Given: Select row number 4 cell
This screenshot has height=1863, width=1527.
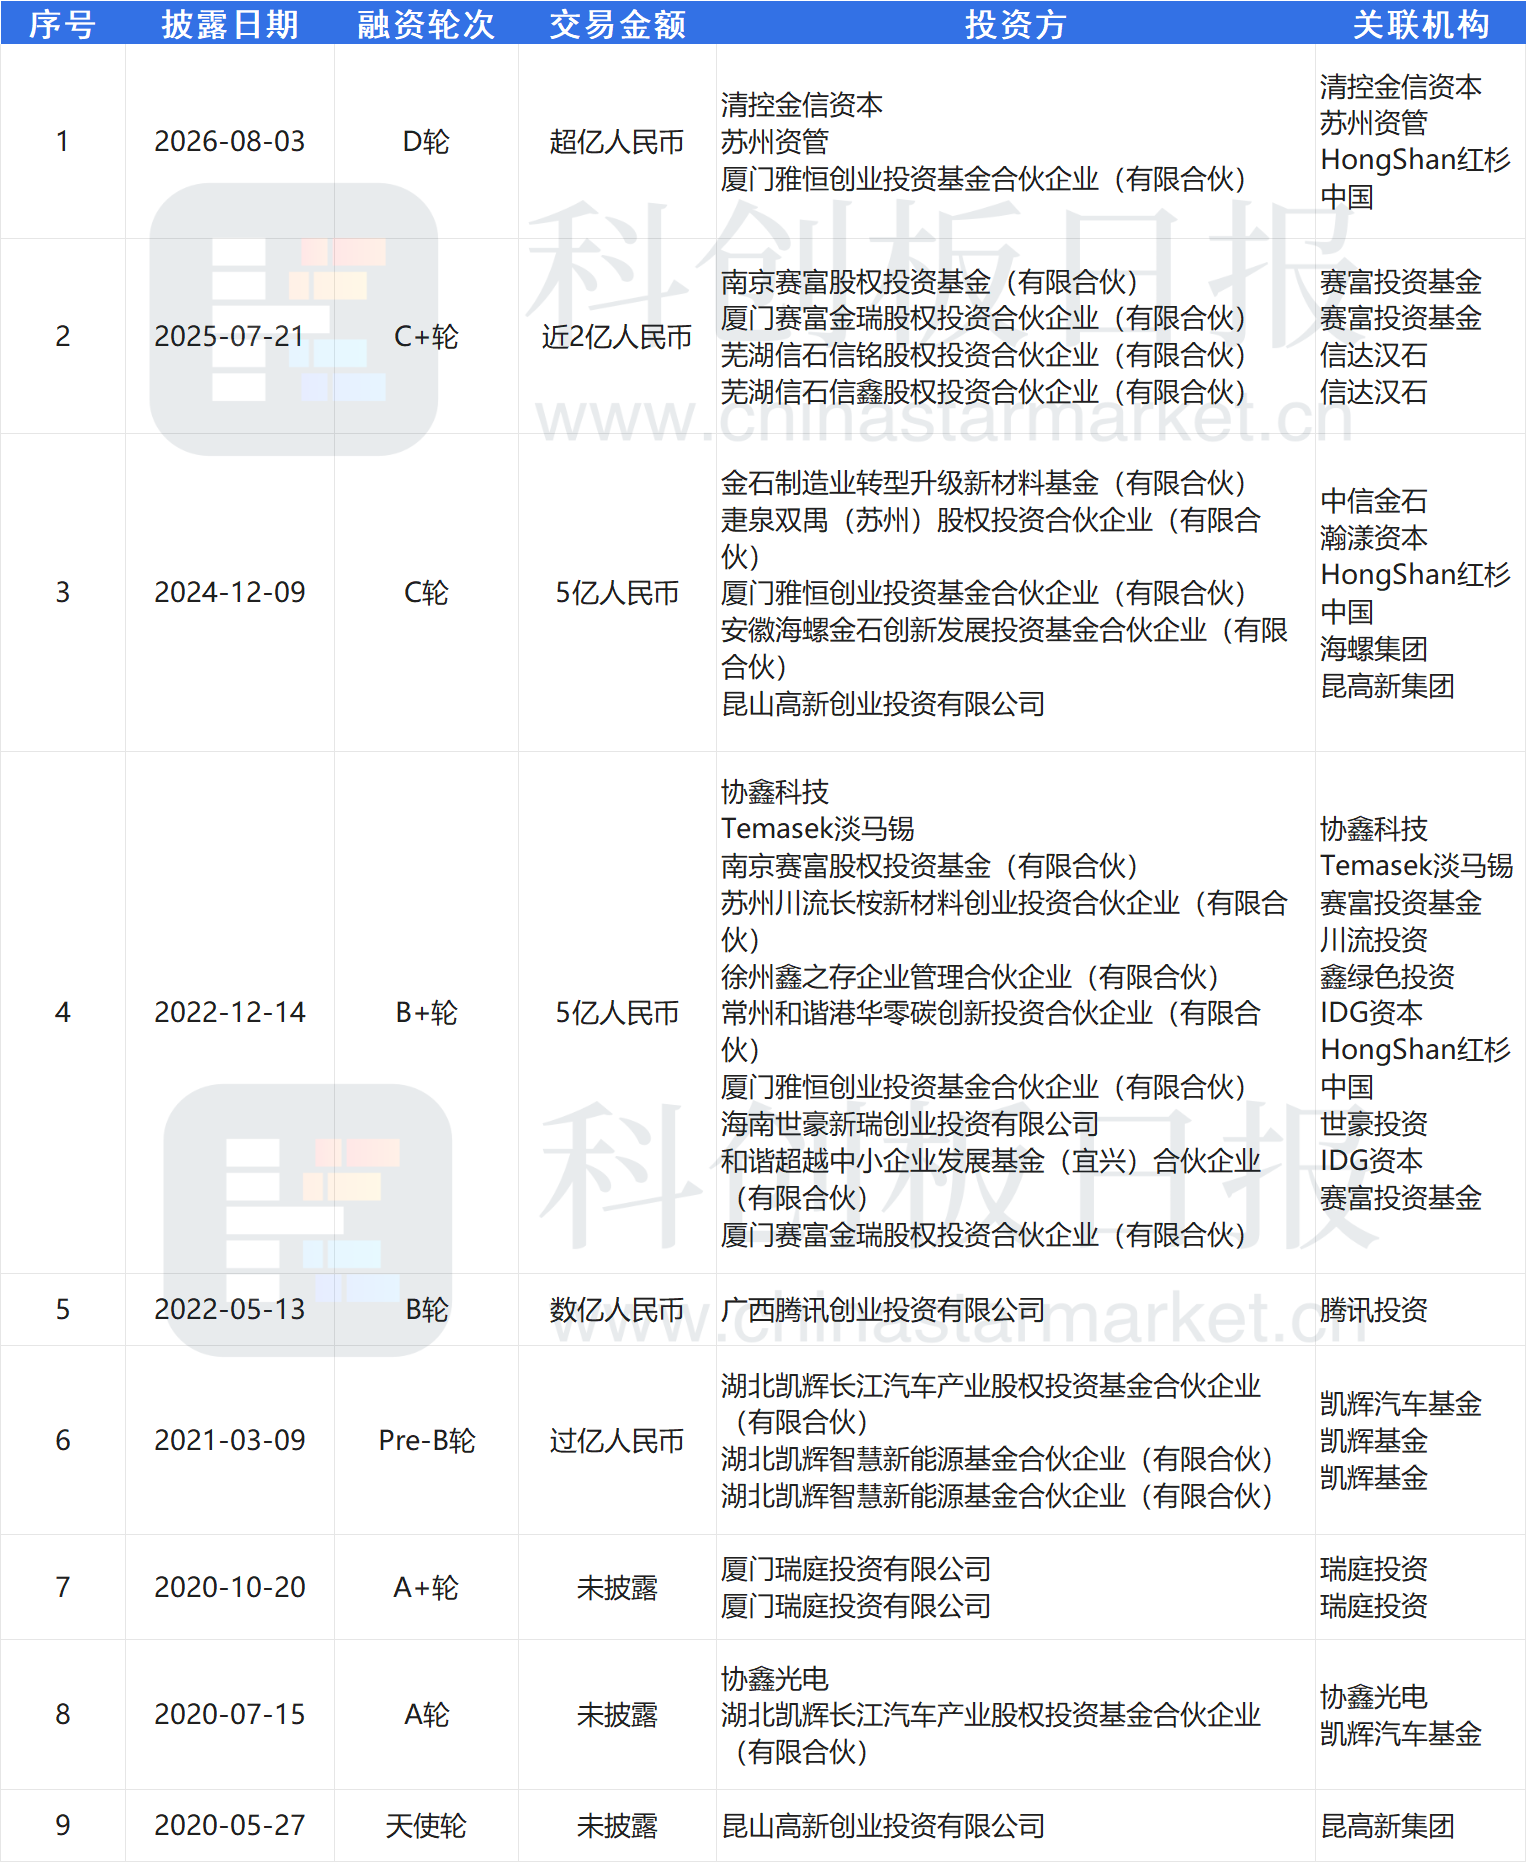Looking at the screenshot, I should coord(62,1012).
